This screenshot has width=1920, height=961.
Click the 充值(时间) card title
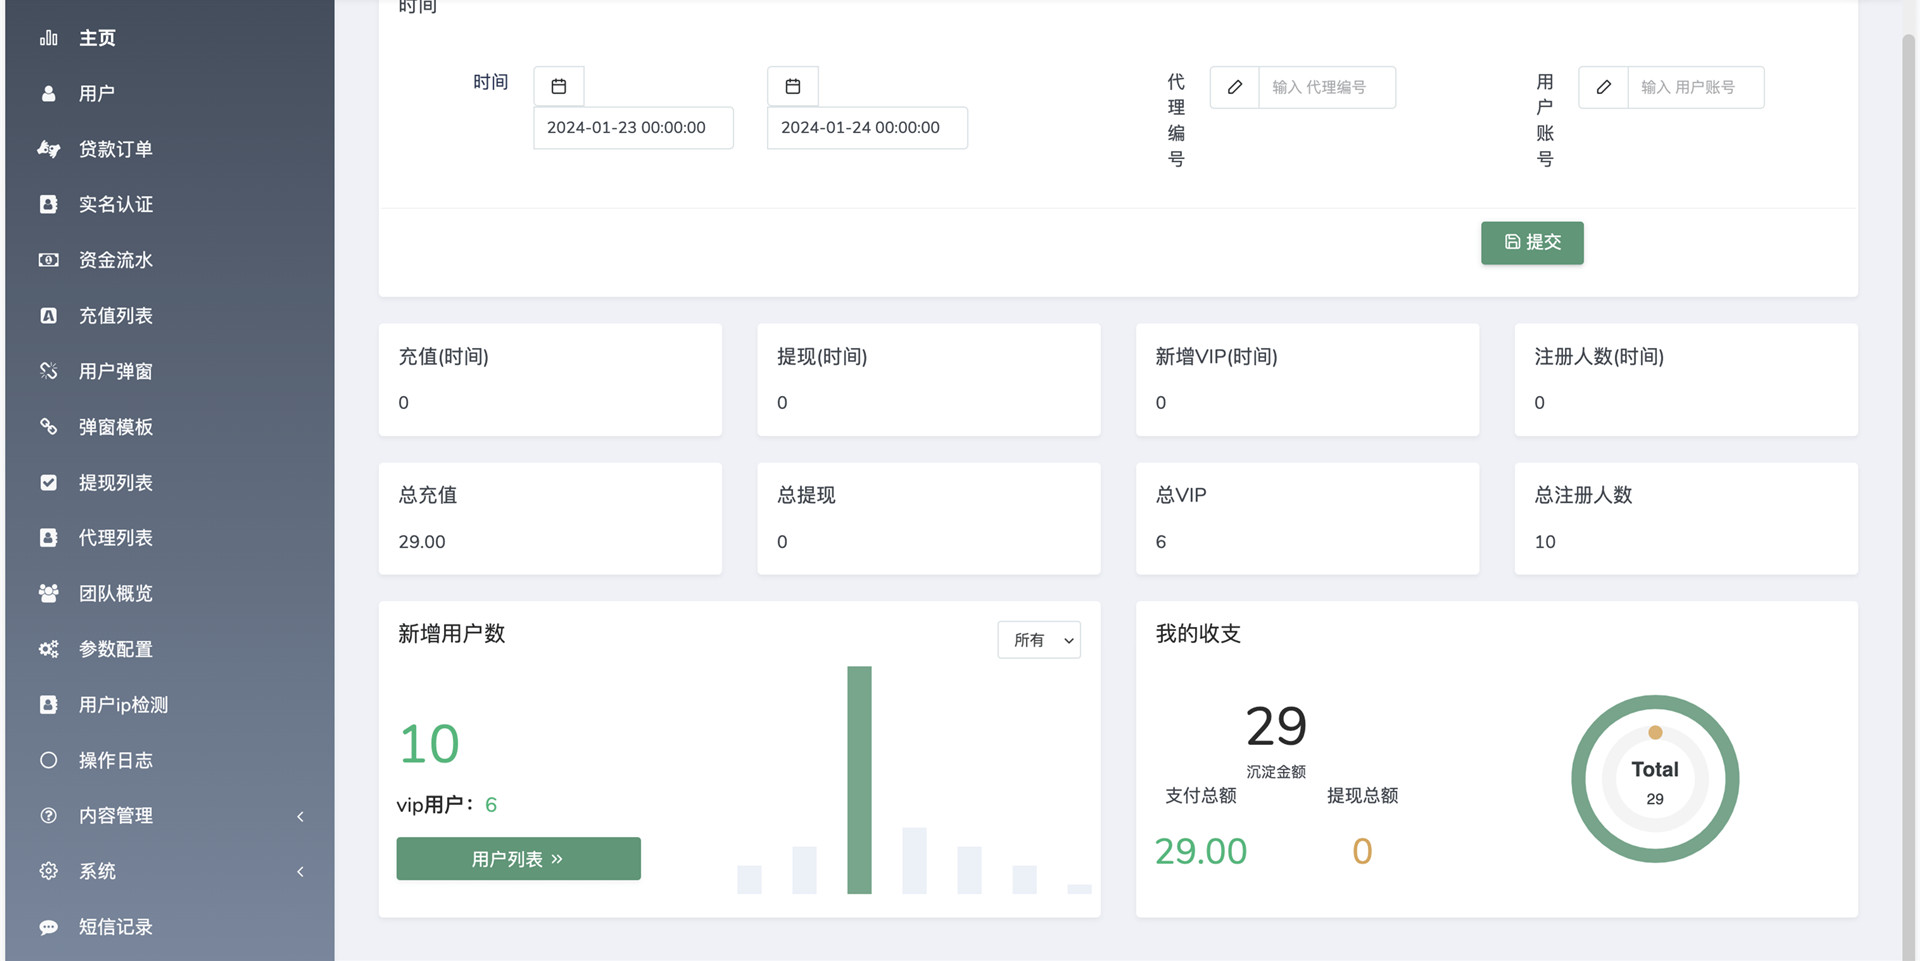pos(443,357)
